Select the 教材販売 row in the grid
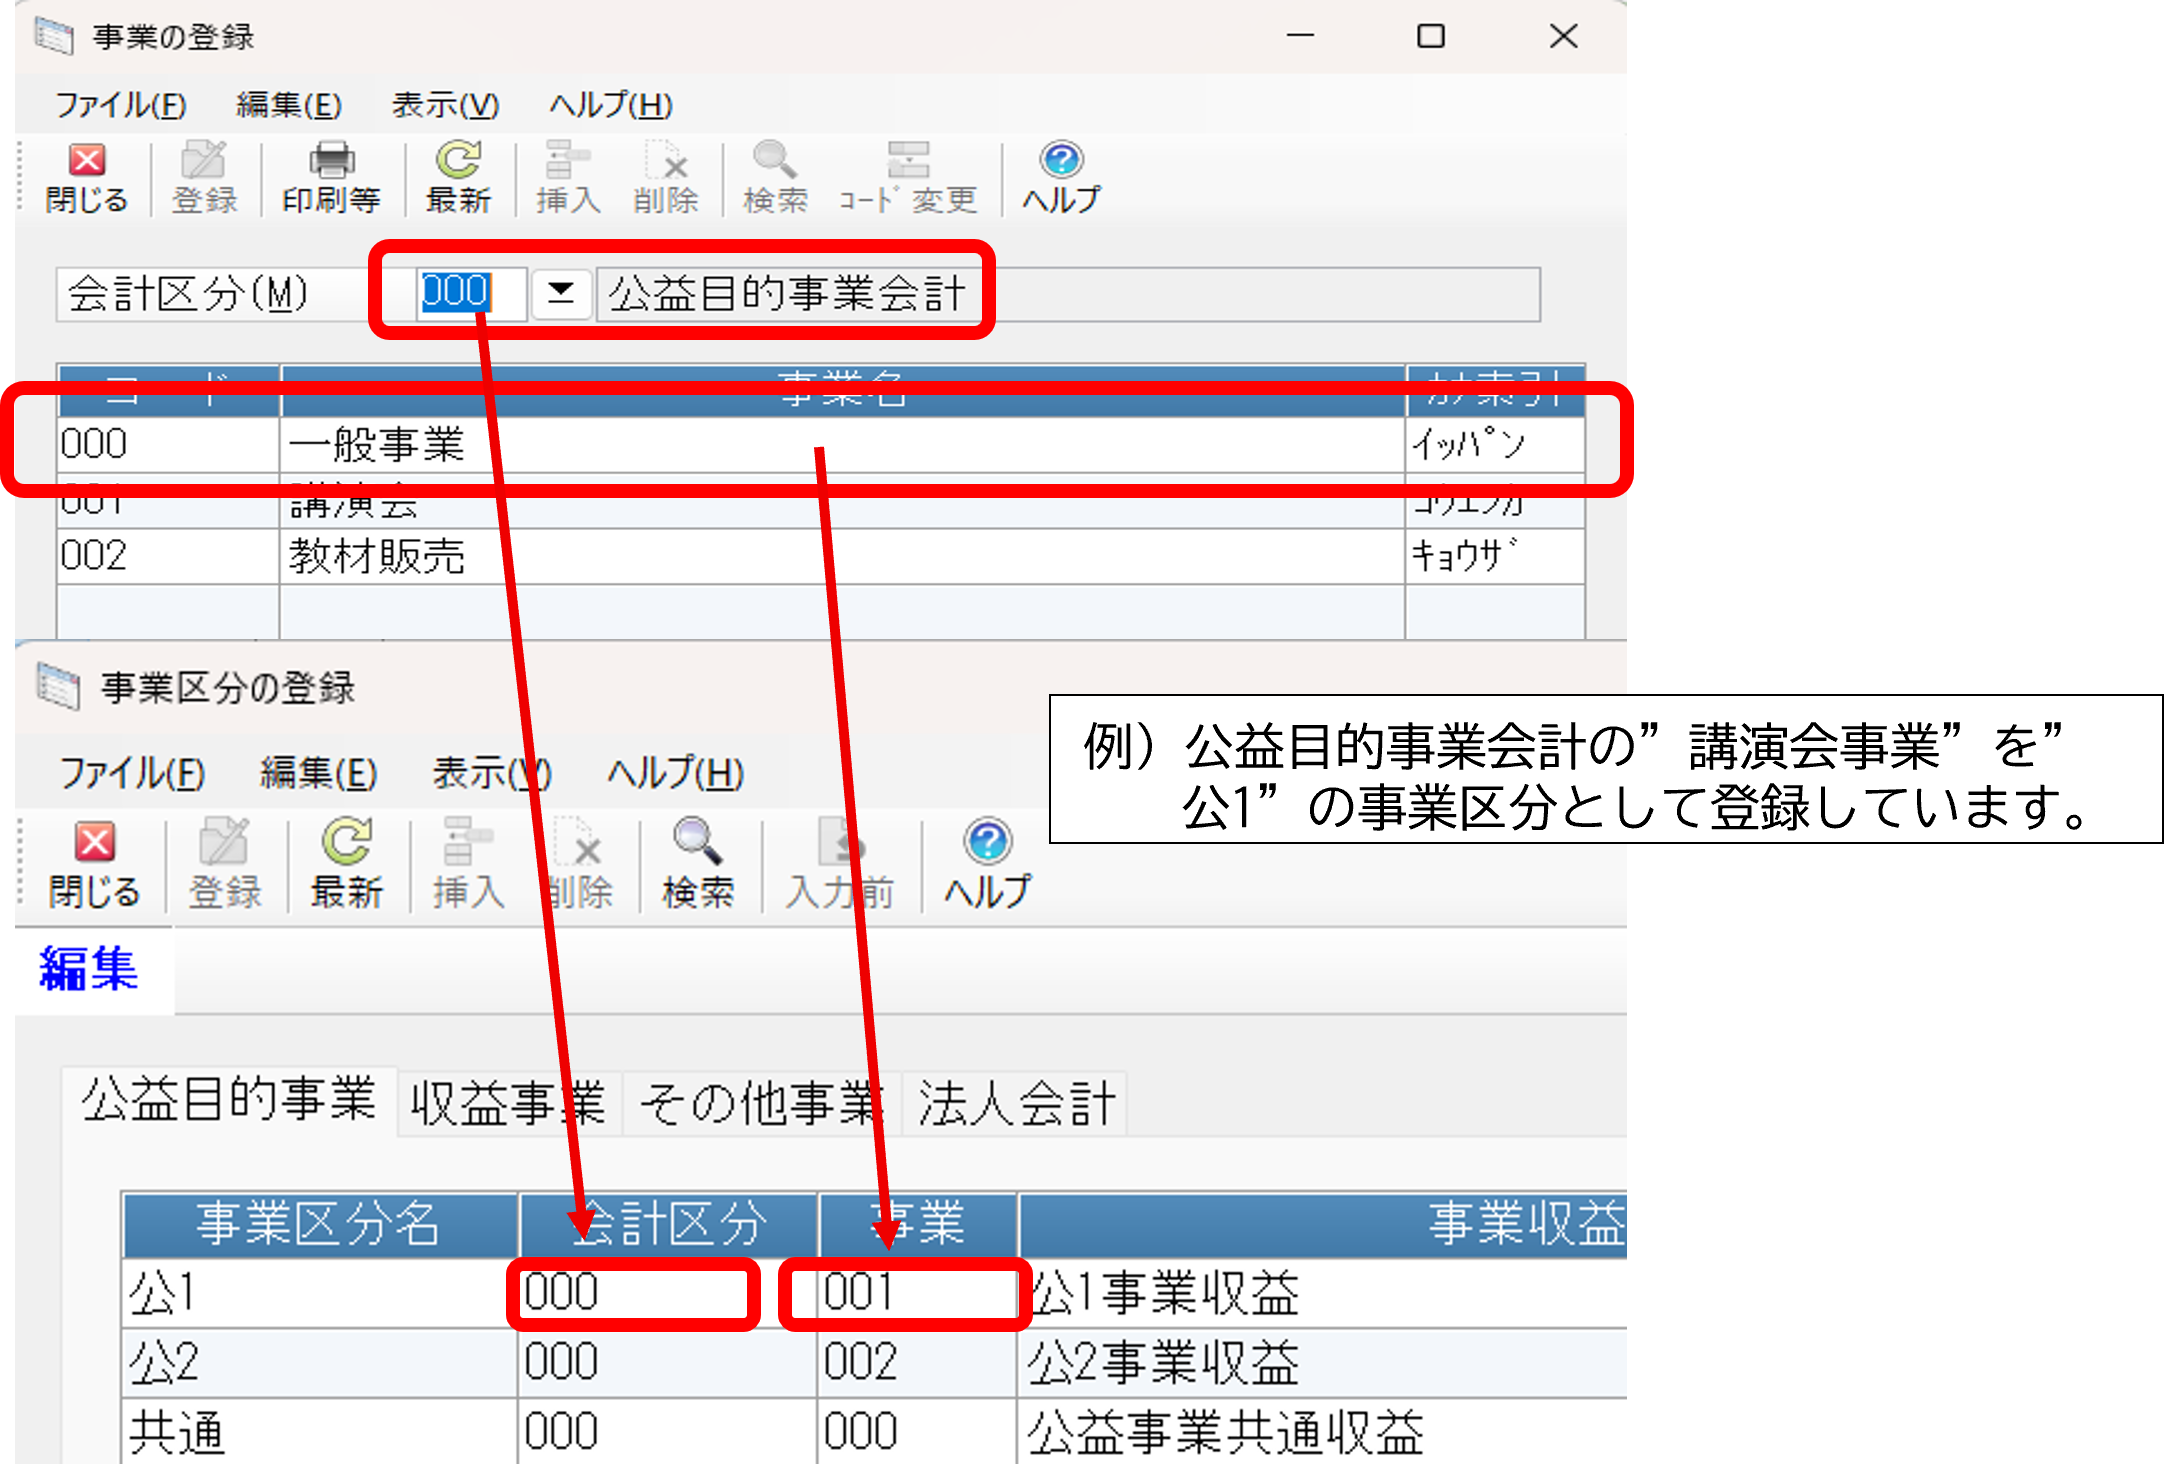 377,556
